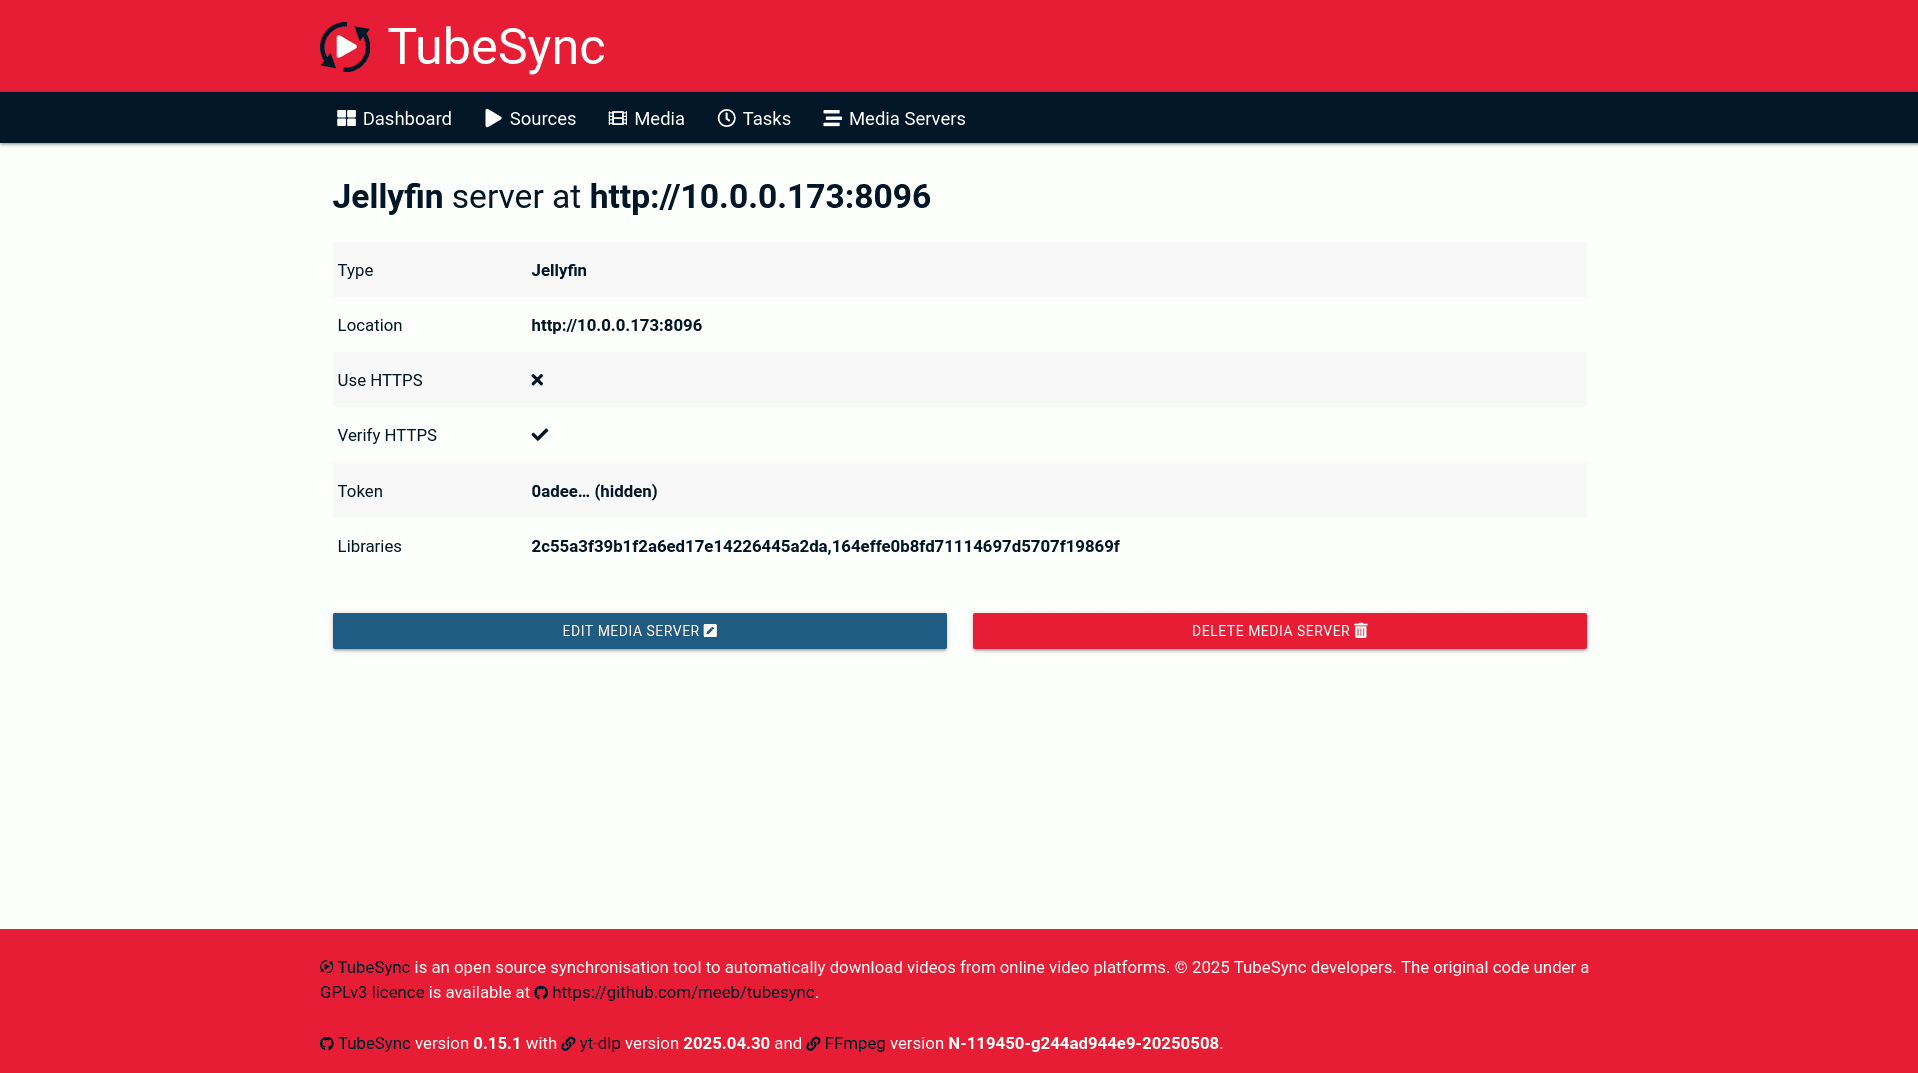Toggle the Use HTTPS cross mark
Screen dimensions: 1918x1073
pyautogui.click(x=537, y=379)
